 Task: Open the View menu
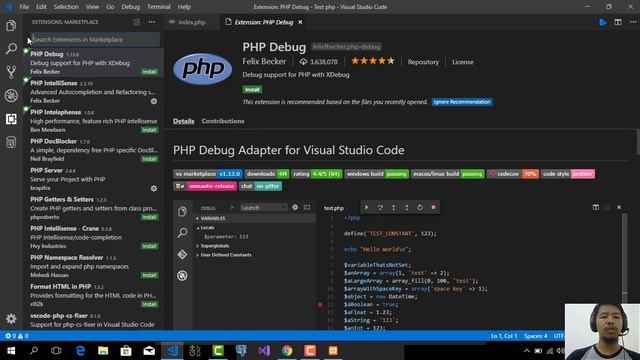92,7
